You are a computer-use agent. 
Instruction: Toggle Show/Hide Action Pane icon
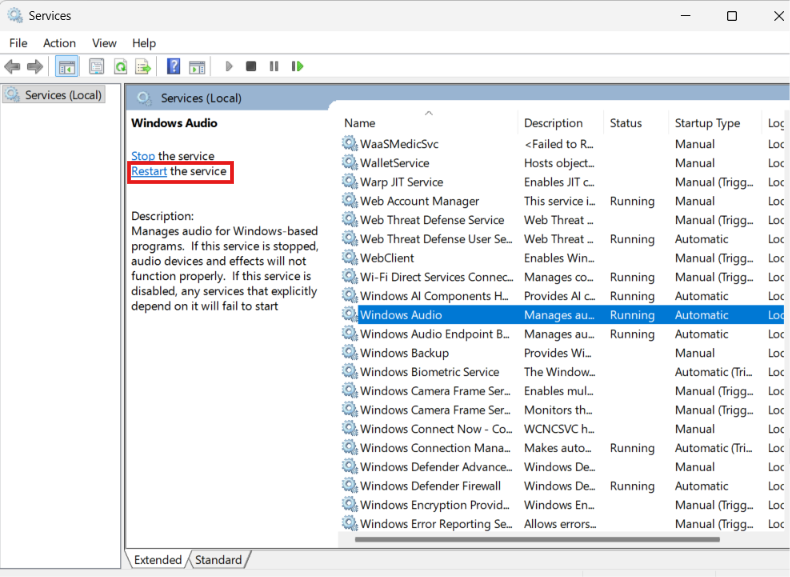[197, 67]
